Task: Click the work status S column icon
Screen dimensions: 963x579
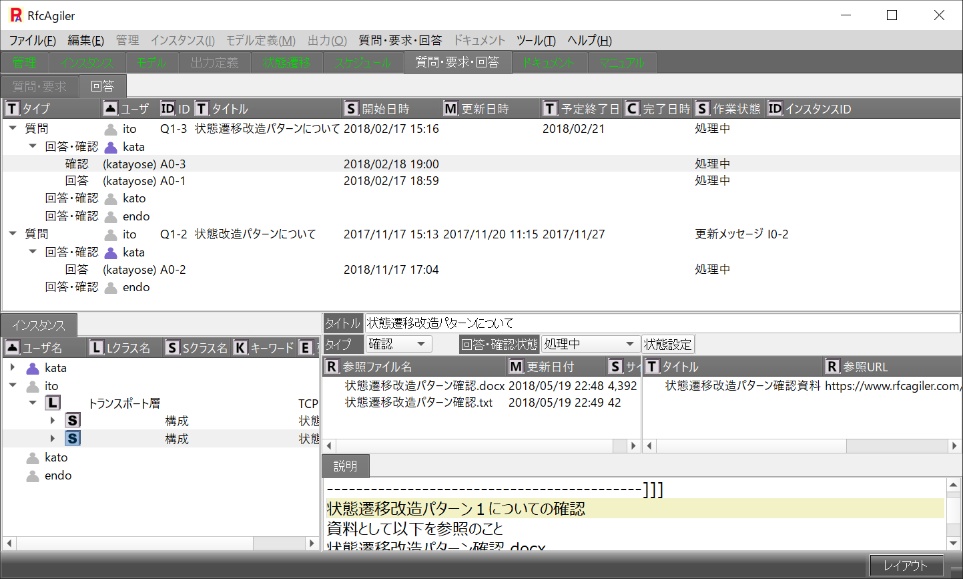Action: point(703,109)
